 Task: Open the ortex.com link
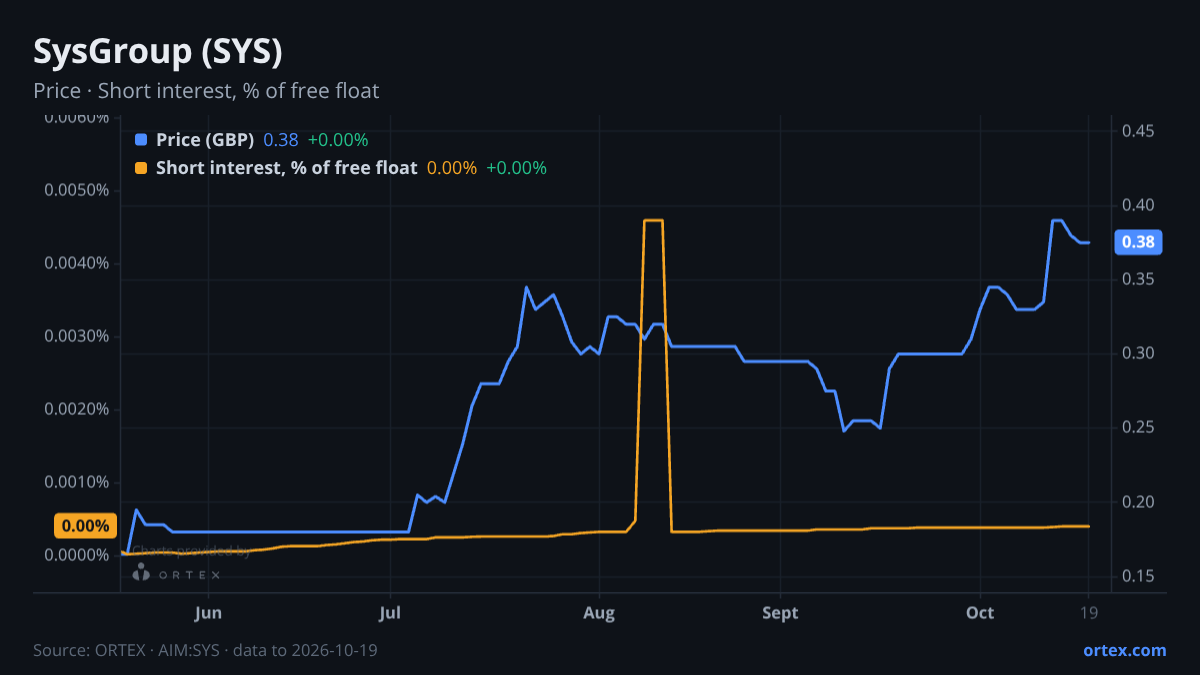click(1125, 650)
